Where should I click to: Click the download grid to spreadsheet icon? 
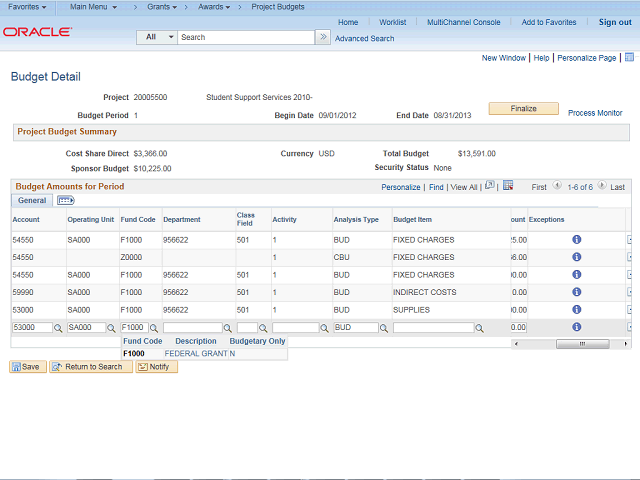508,186
